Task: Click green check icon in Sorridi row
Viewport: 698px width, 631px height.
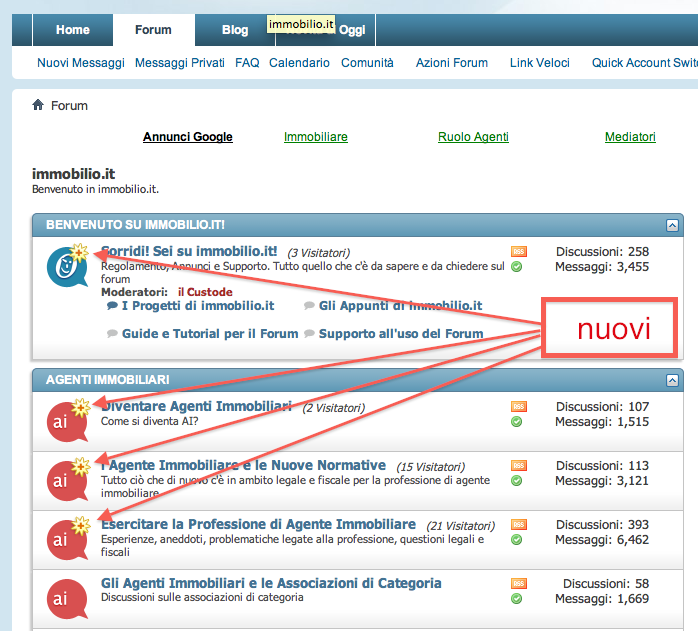Action: (517, 267)
